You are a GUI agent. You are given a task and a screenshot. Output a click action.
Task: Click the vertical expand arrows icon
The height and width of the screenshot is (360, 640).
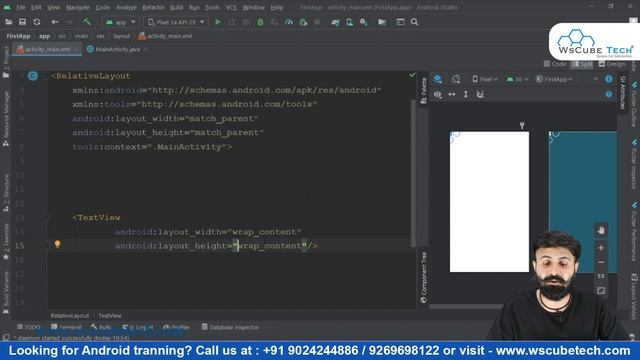click(x=466, y=94)
